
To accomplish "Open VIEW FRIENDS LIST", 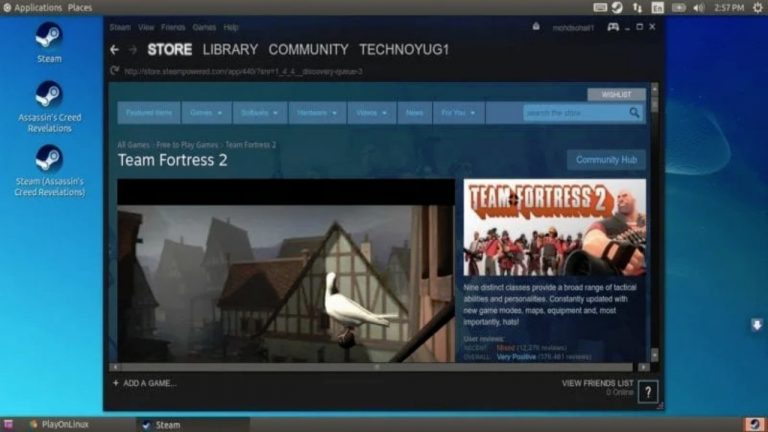I will [x=598, y=383].
